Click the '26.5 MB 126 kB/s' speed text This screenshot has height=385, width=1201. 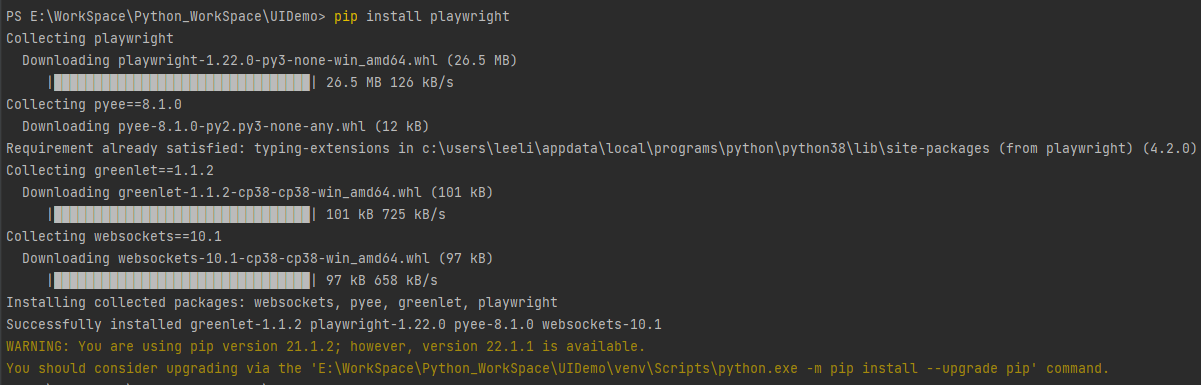390,82
